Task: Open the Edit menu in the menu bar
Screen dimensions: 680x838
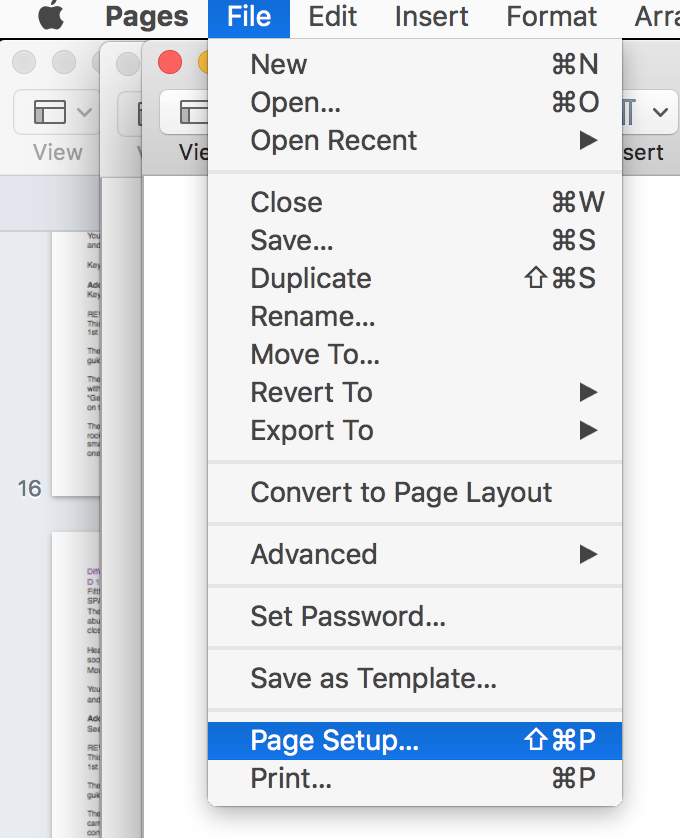Action: coord(333,17)
